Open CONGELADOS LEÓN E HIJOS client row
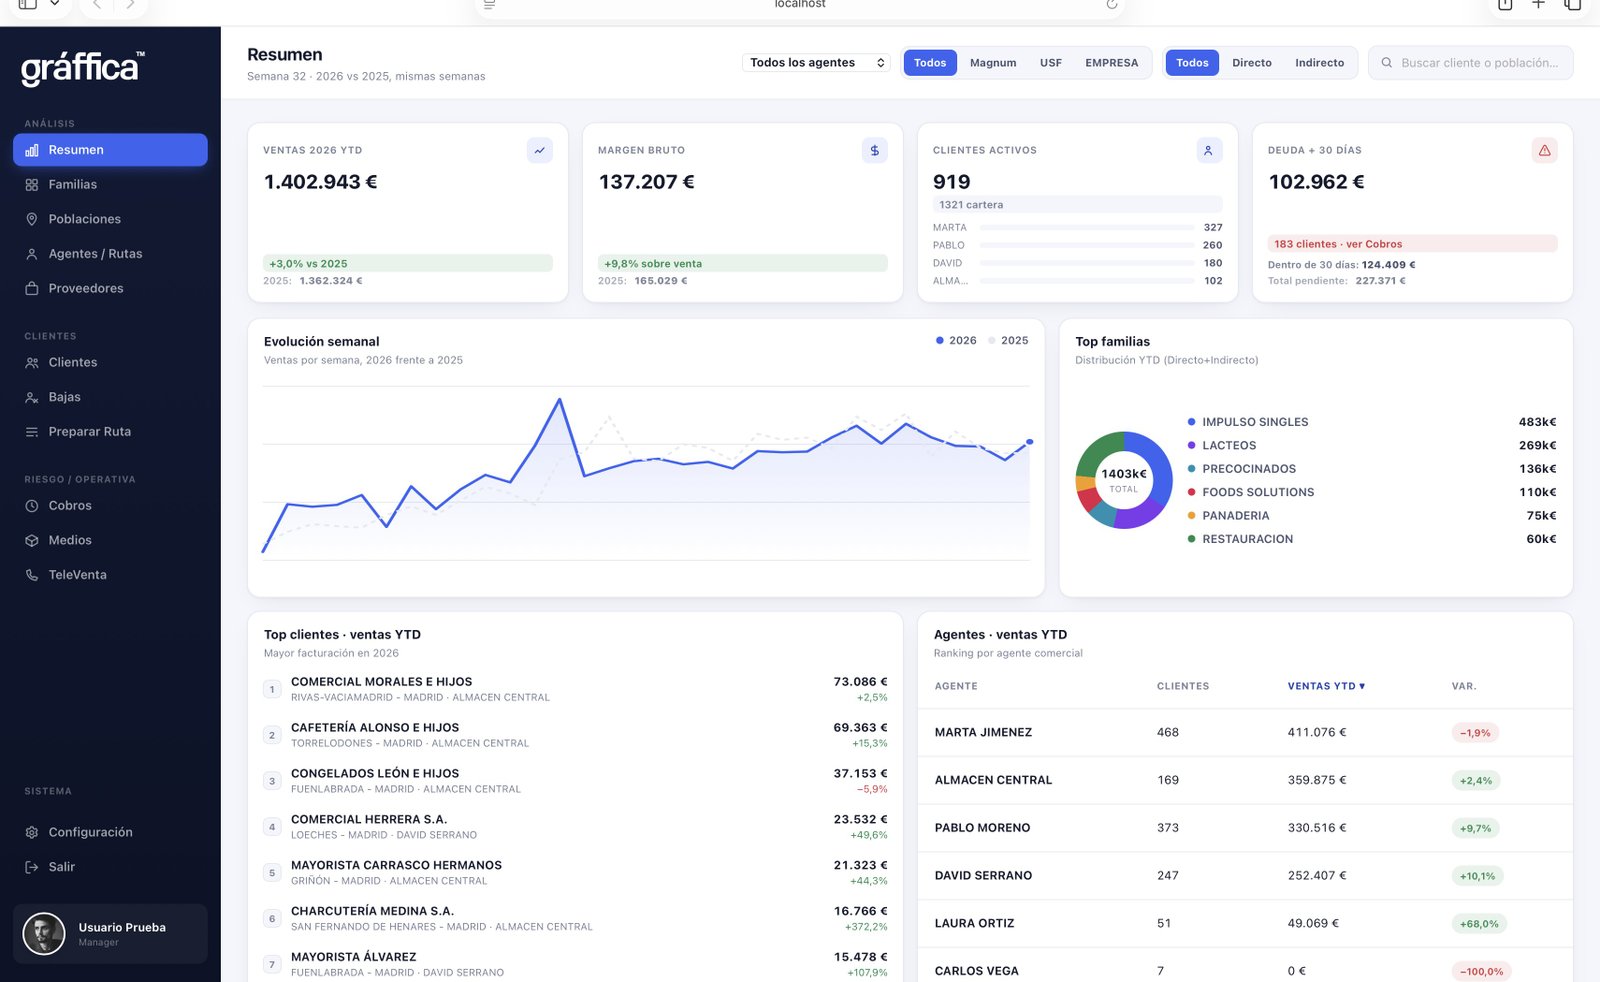Viewport: 1600px width, 982px height. click(x=575, y=781)
